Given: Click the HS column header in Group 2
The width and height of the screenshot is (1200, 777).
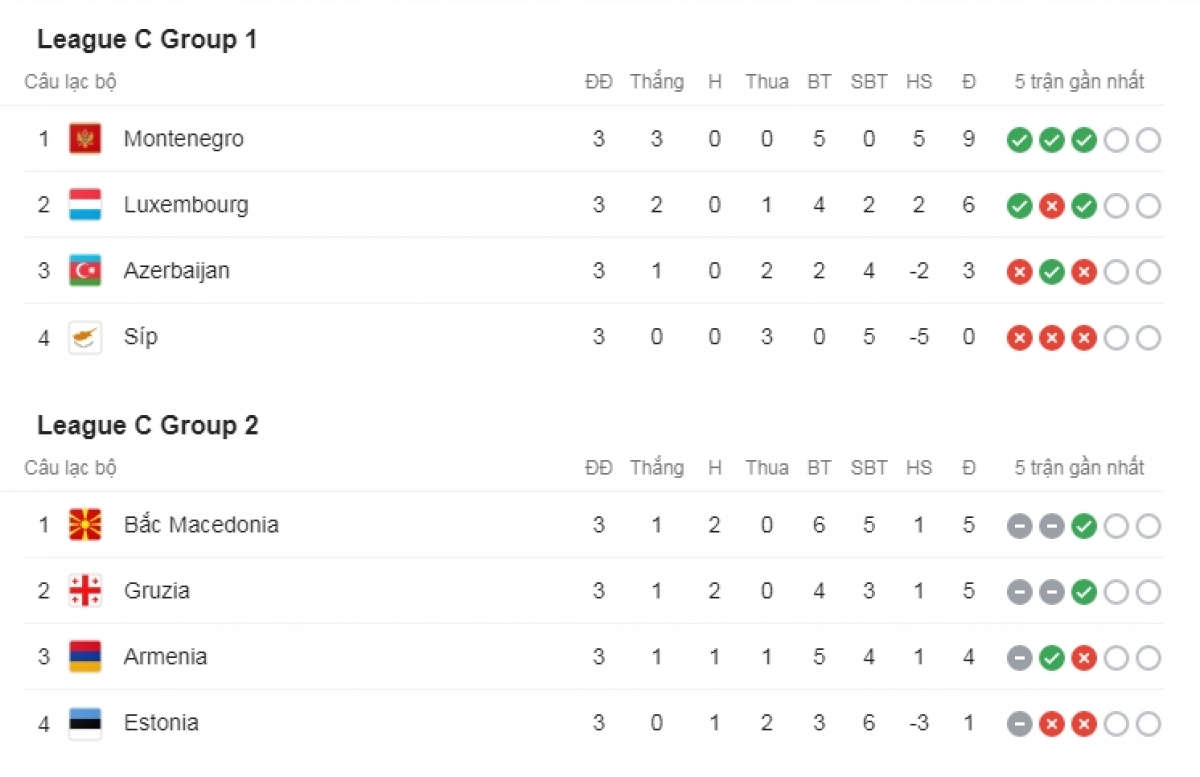Looking at the screenshot, I should pyautogui.click(x=919, y=468).
